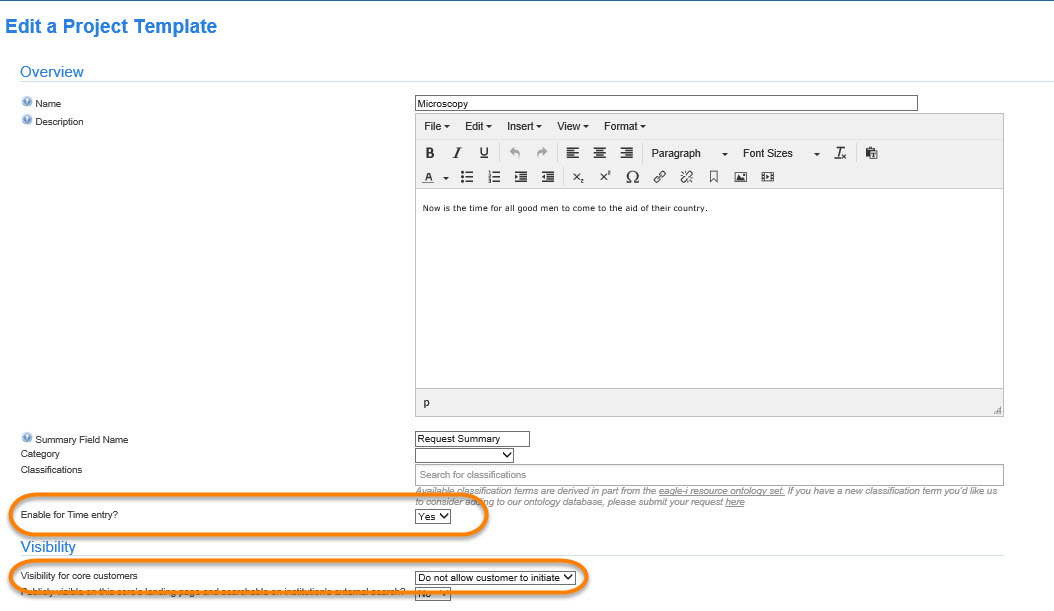This screenshot has height=611, width=1054.
Task: Open the Font Sizes dropdown
Action: 780,153
